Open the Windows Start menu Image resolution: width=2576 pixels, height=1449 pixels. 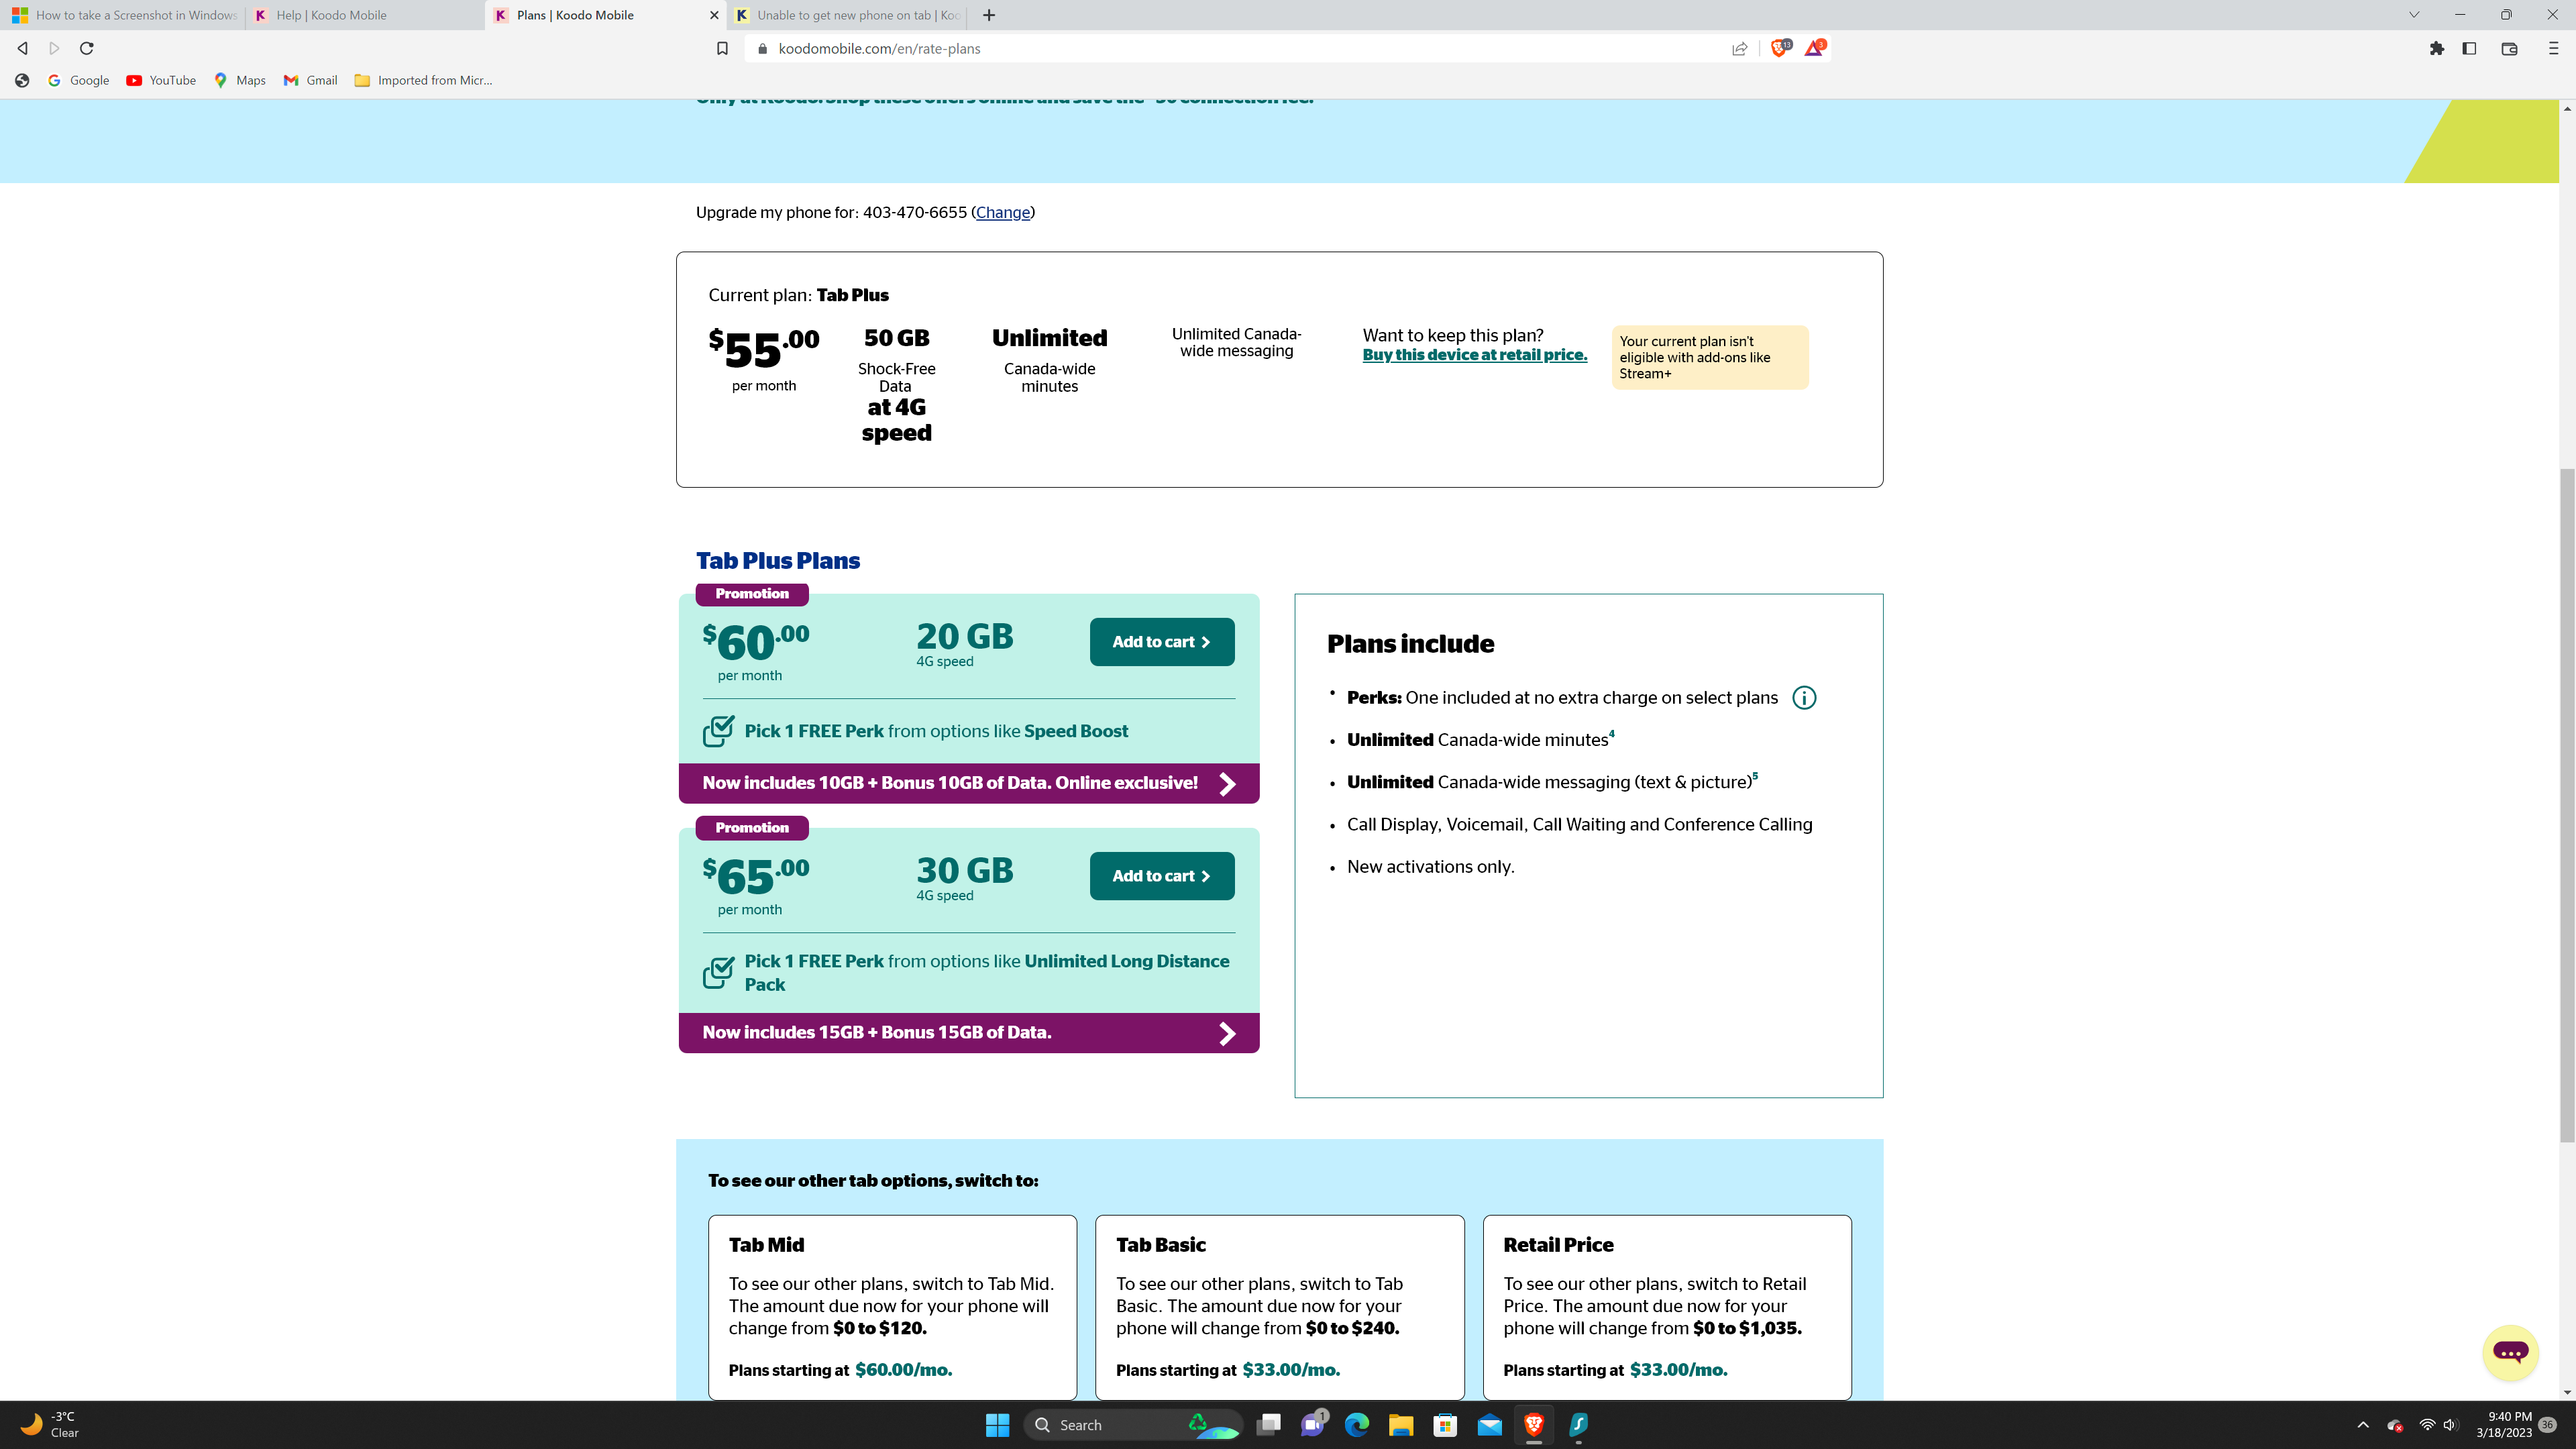(x=997, y=1425)
